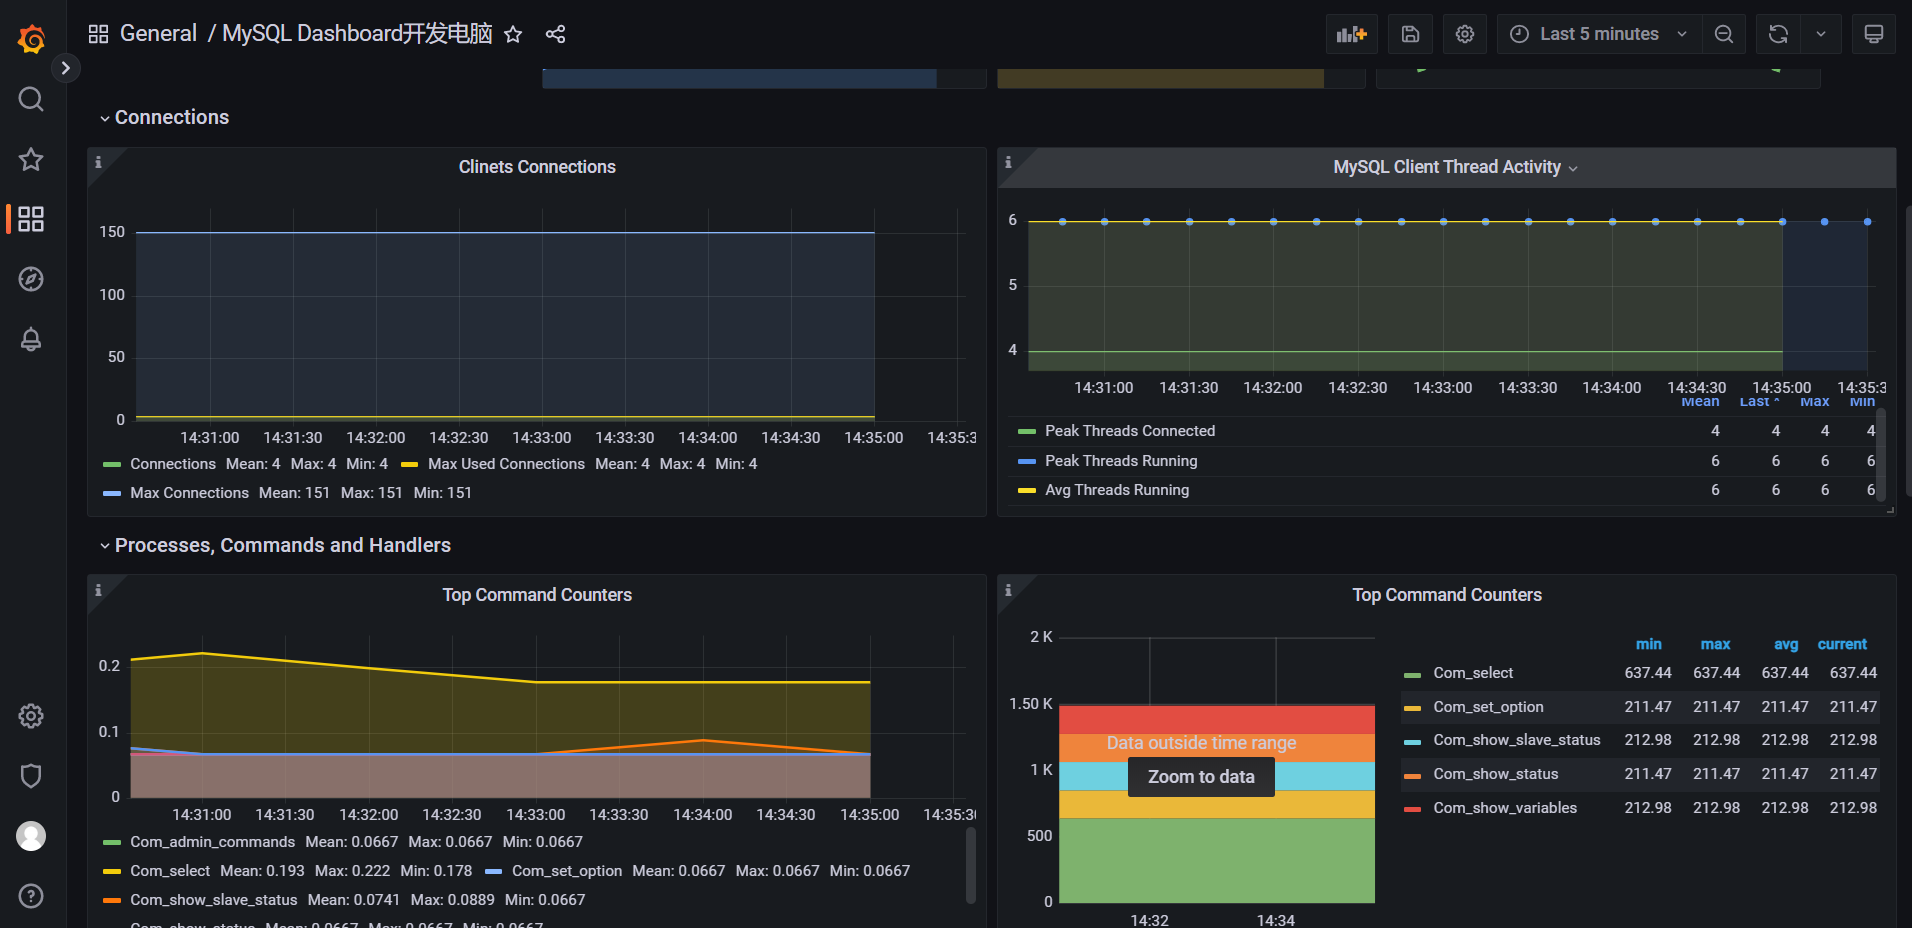Change color of Com_select swatch in table legend
Viewport: 1912px width, 928px height.
pyautogui.click(x=1412, y=675)
